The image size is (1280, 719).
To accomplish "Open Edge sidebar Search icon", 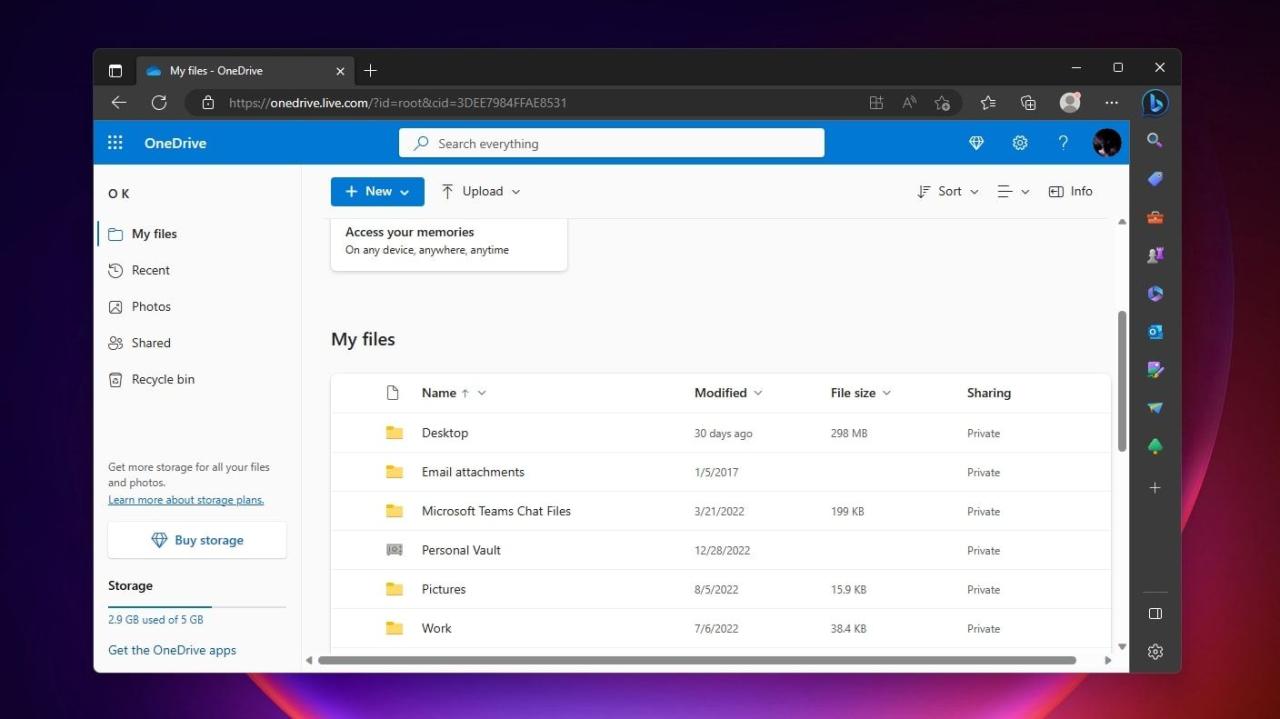I will point(1155,141).
